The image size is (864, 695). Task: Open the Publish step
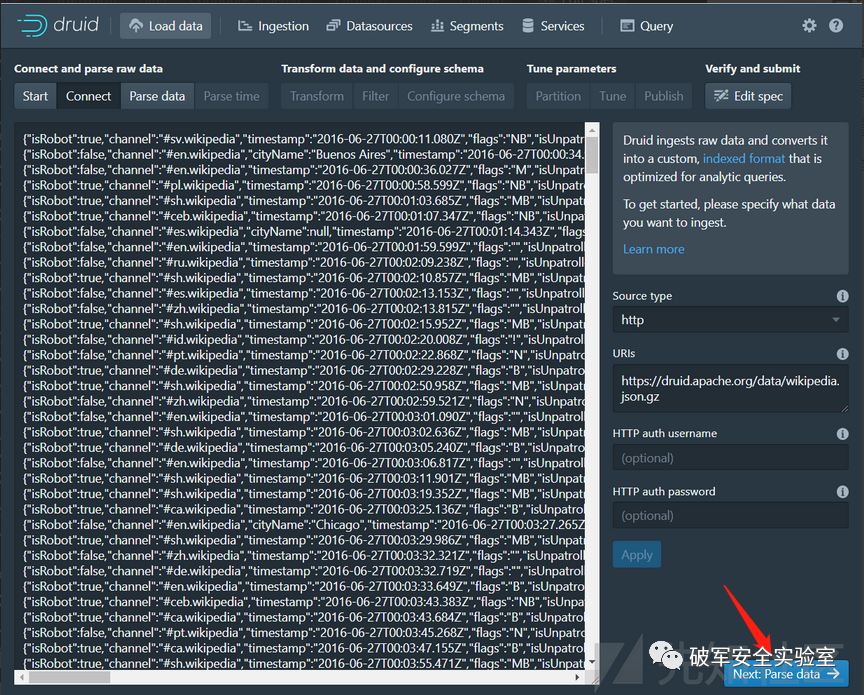pyautogui.click(x=663, y=96)
